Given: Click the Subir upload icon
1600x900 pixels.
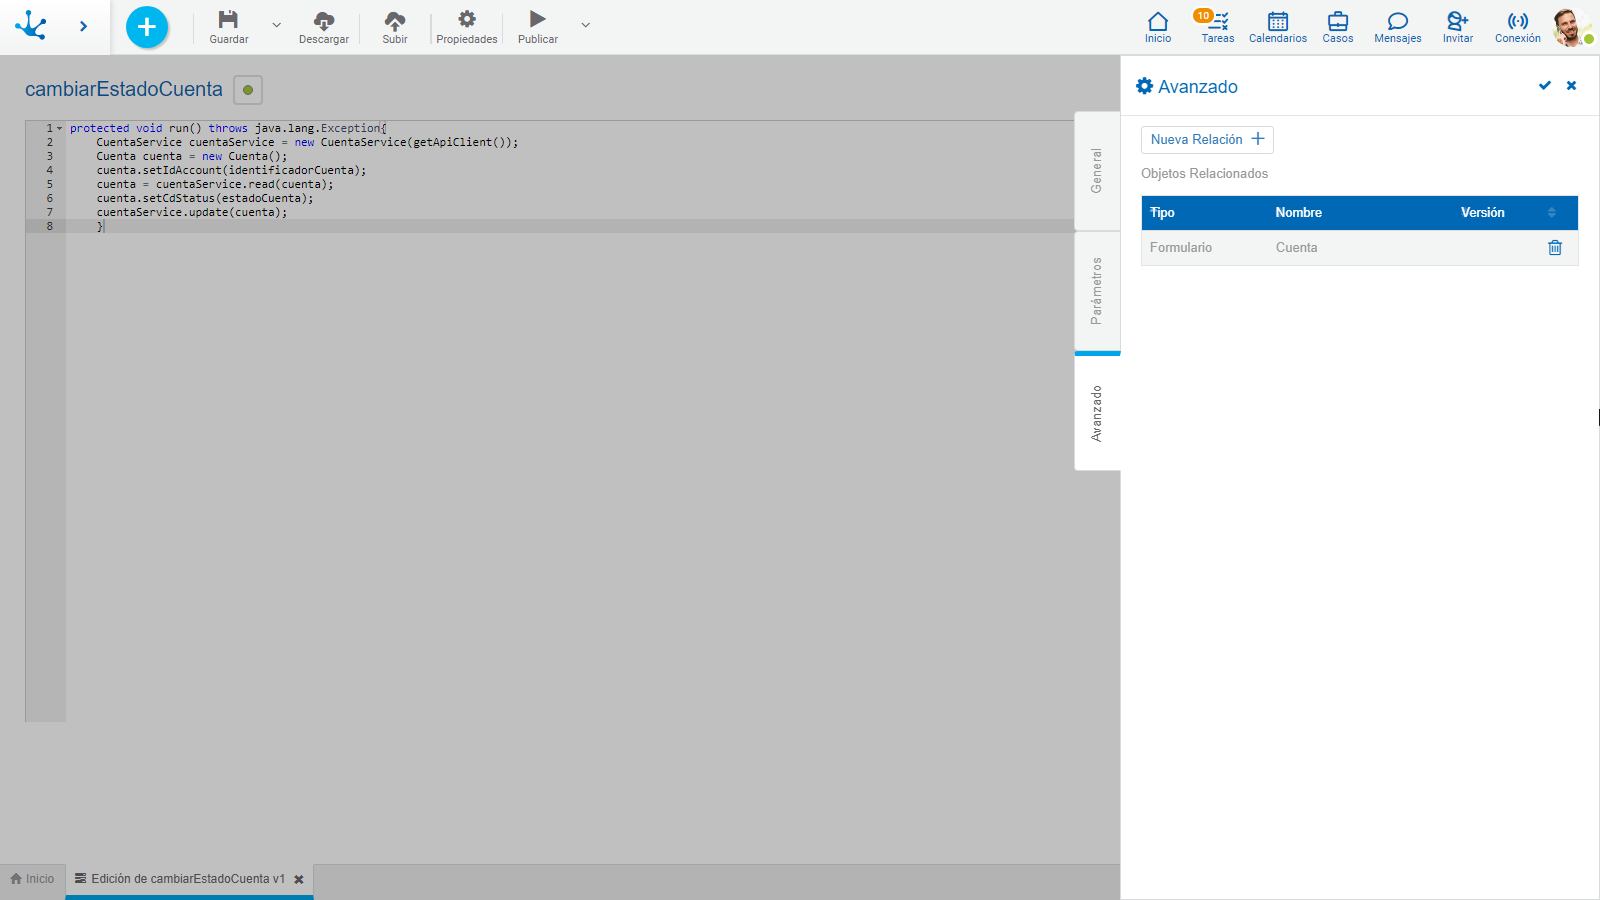Looking at the screenshot, I should pyautogui.click(x=395, y=20).
